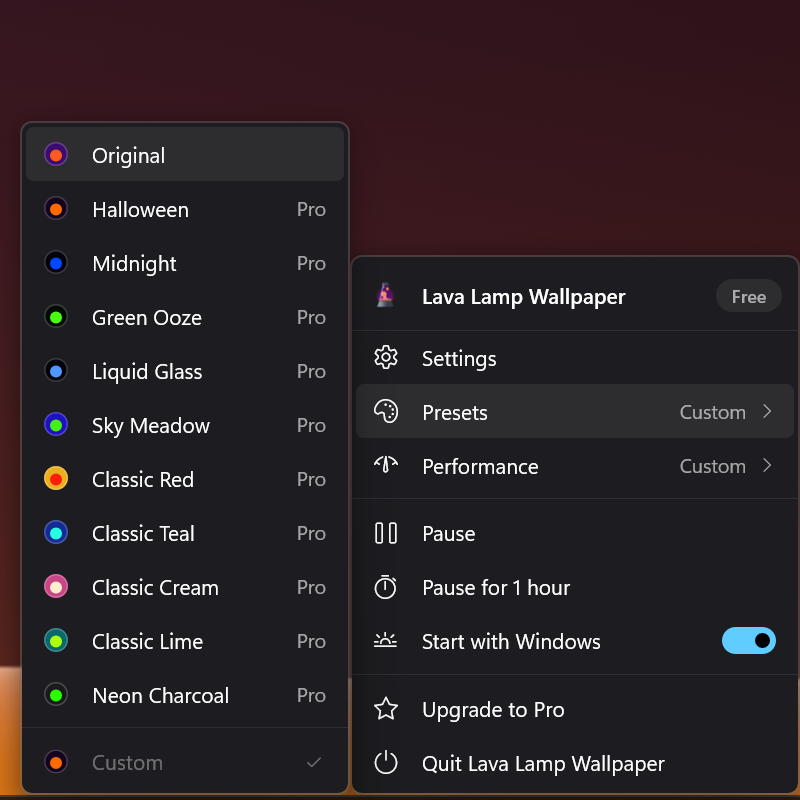Click the power icon for Quit

pos(386,762)
